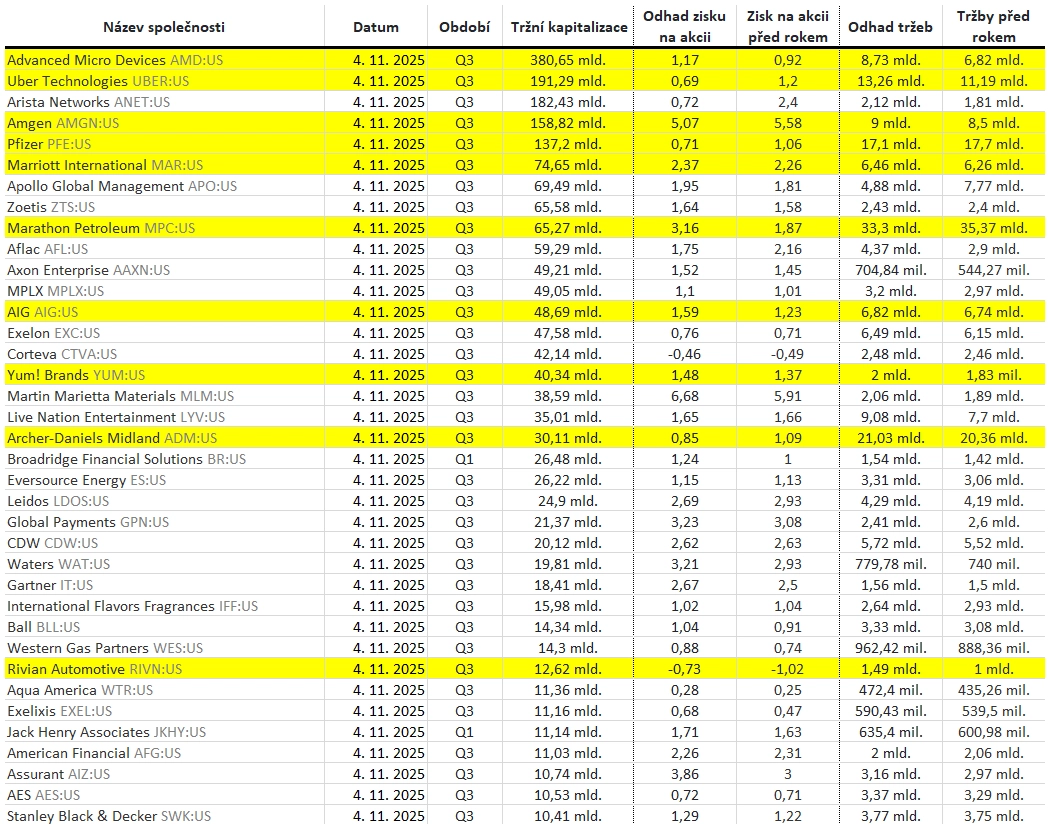This screenshot has height=829, width=1050.
Task: Click International Flavors Fragrances IFF:US cell
Action: click(x=133, y=606)
